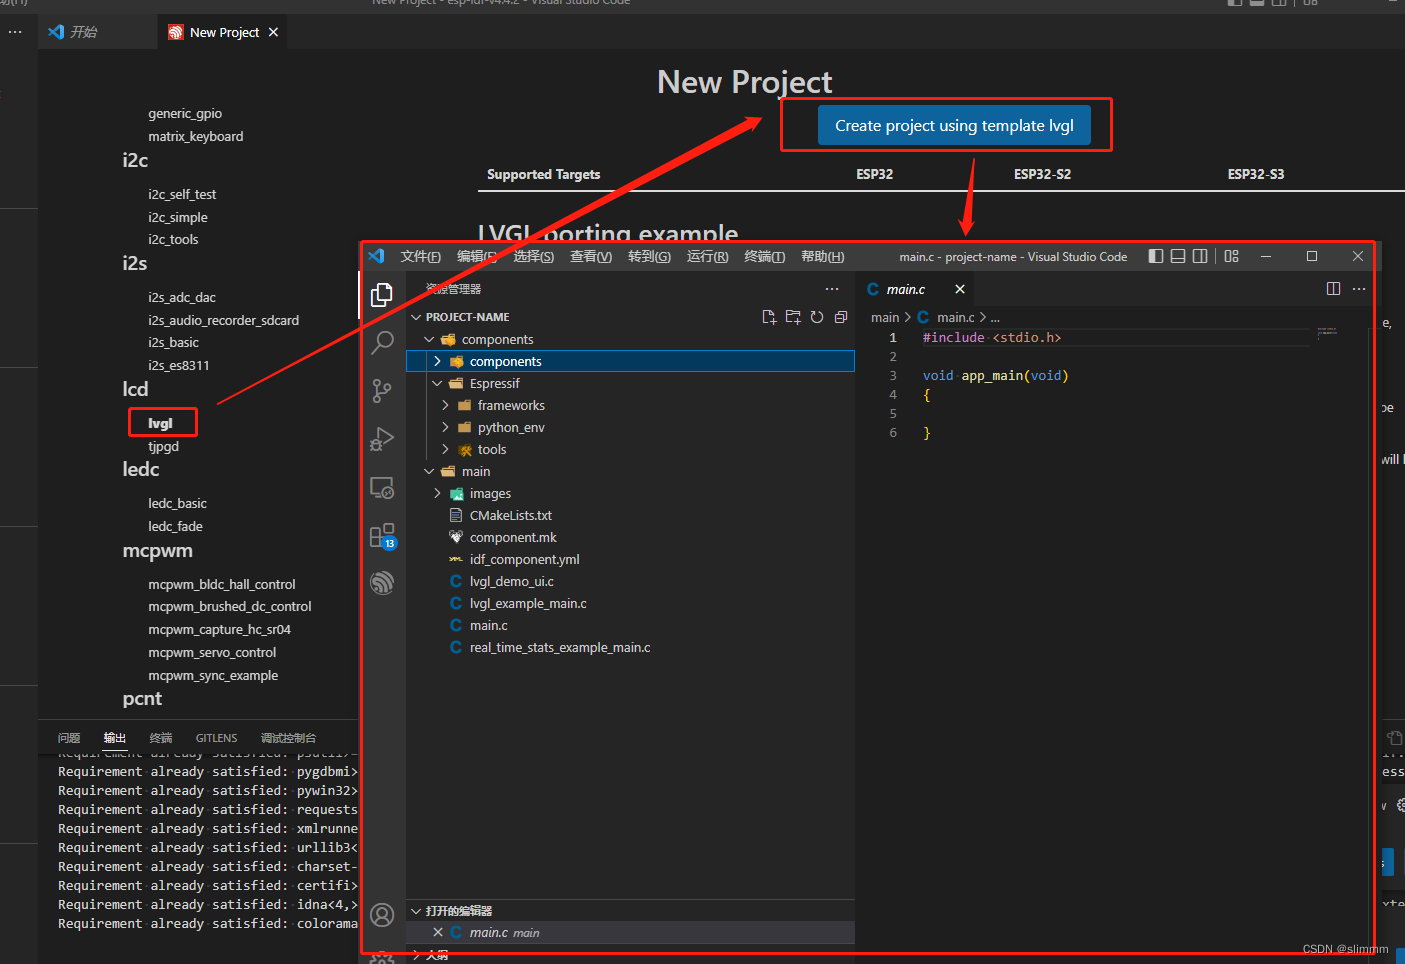Open Source Control view in activity bar

(382, 390)
